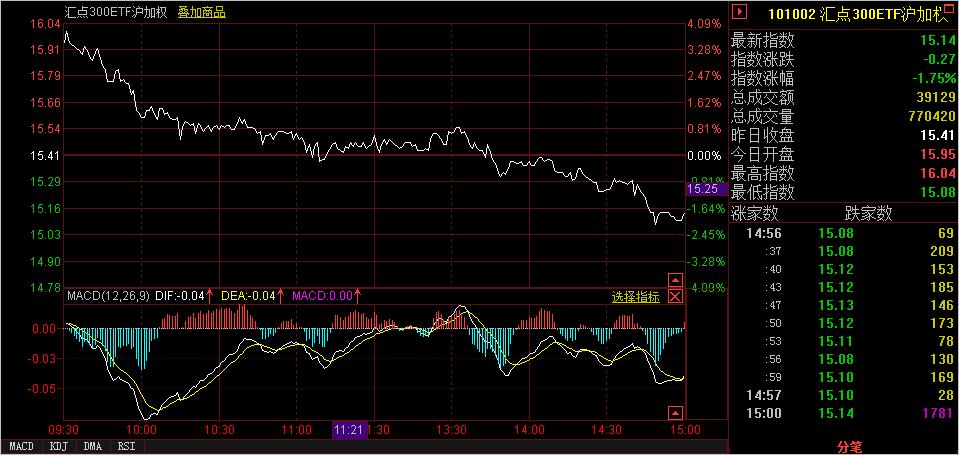Select the 14:56 tick row with volume 69

pos(843,233)
